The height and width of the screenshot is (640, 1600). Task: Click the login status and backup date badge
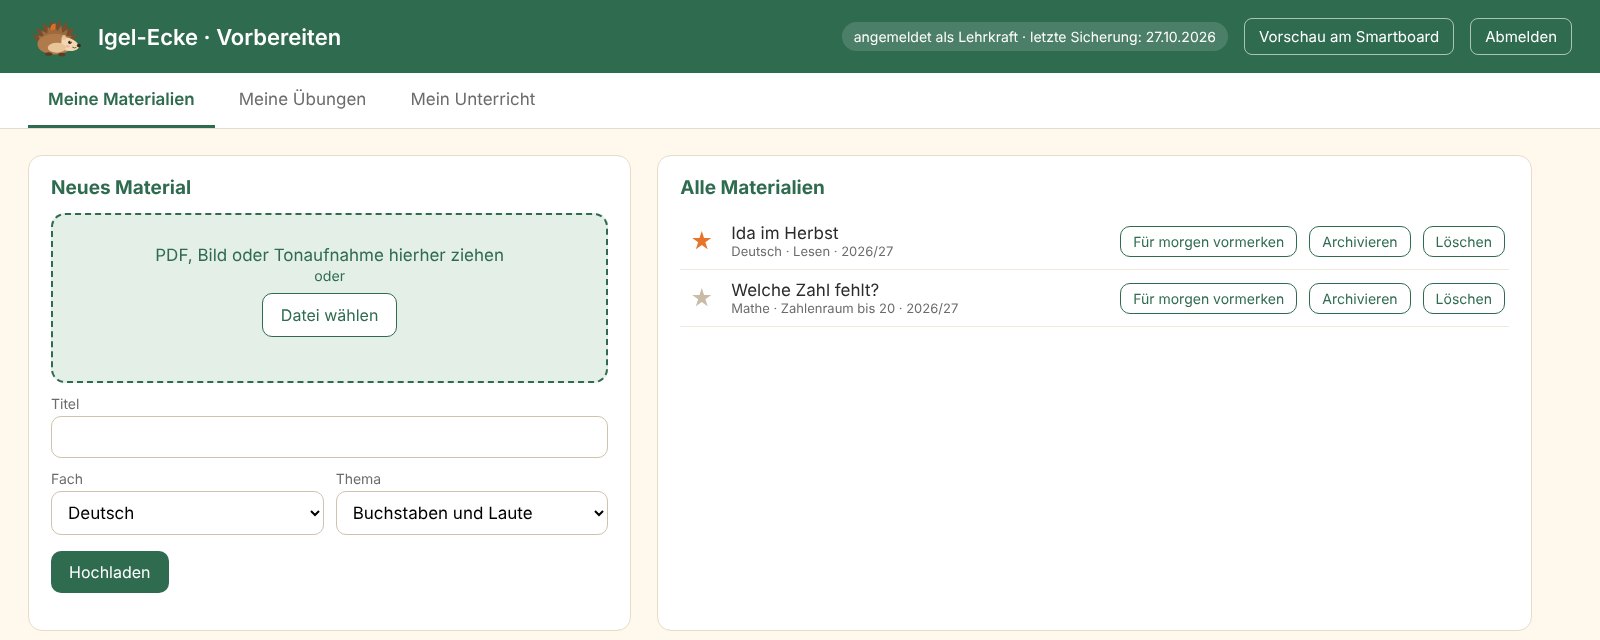pos(1035,37)
